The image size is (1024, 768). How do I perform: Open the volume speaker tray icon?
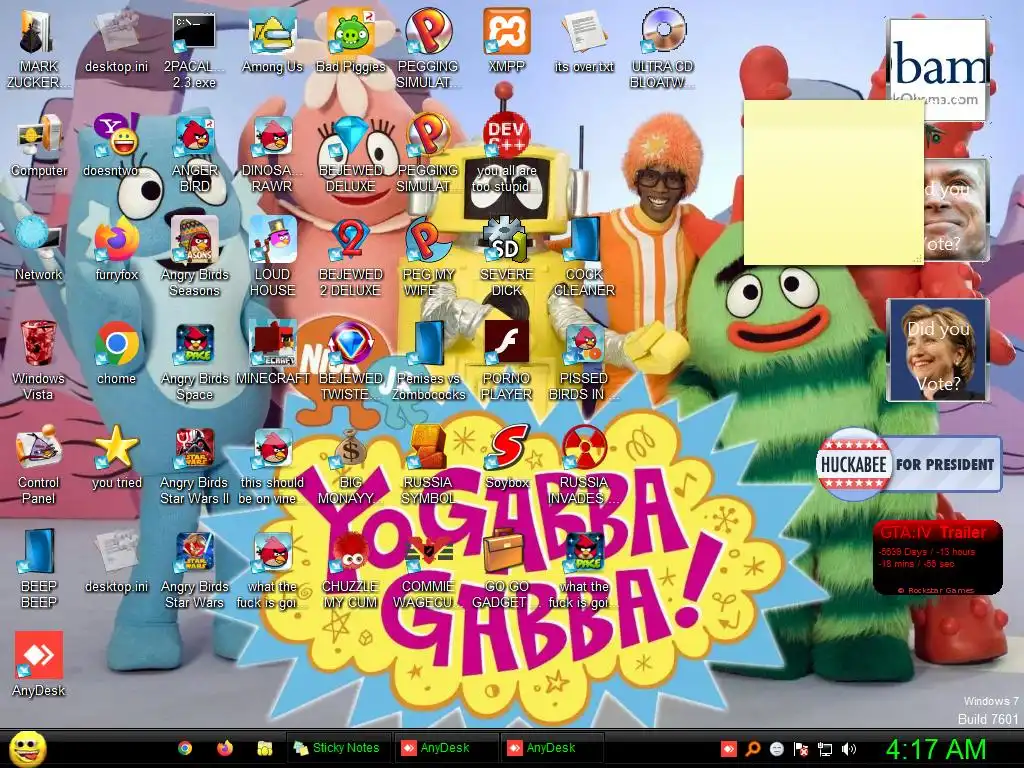coord(849,749)
